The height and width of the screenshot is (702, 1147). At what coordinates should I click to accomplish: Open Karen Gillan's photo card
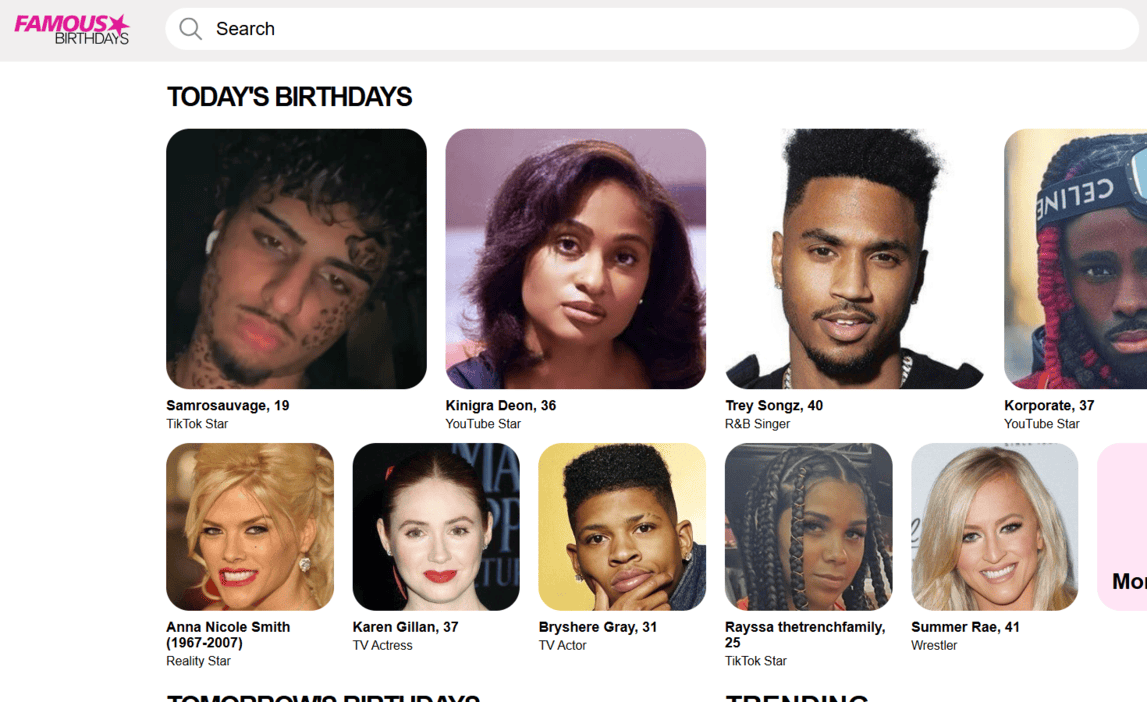[436, 527]
